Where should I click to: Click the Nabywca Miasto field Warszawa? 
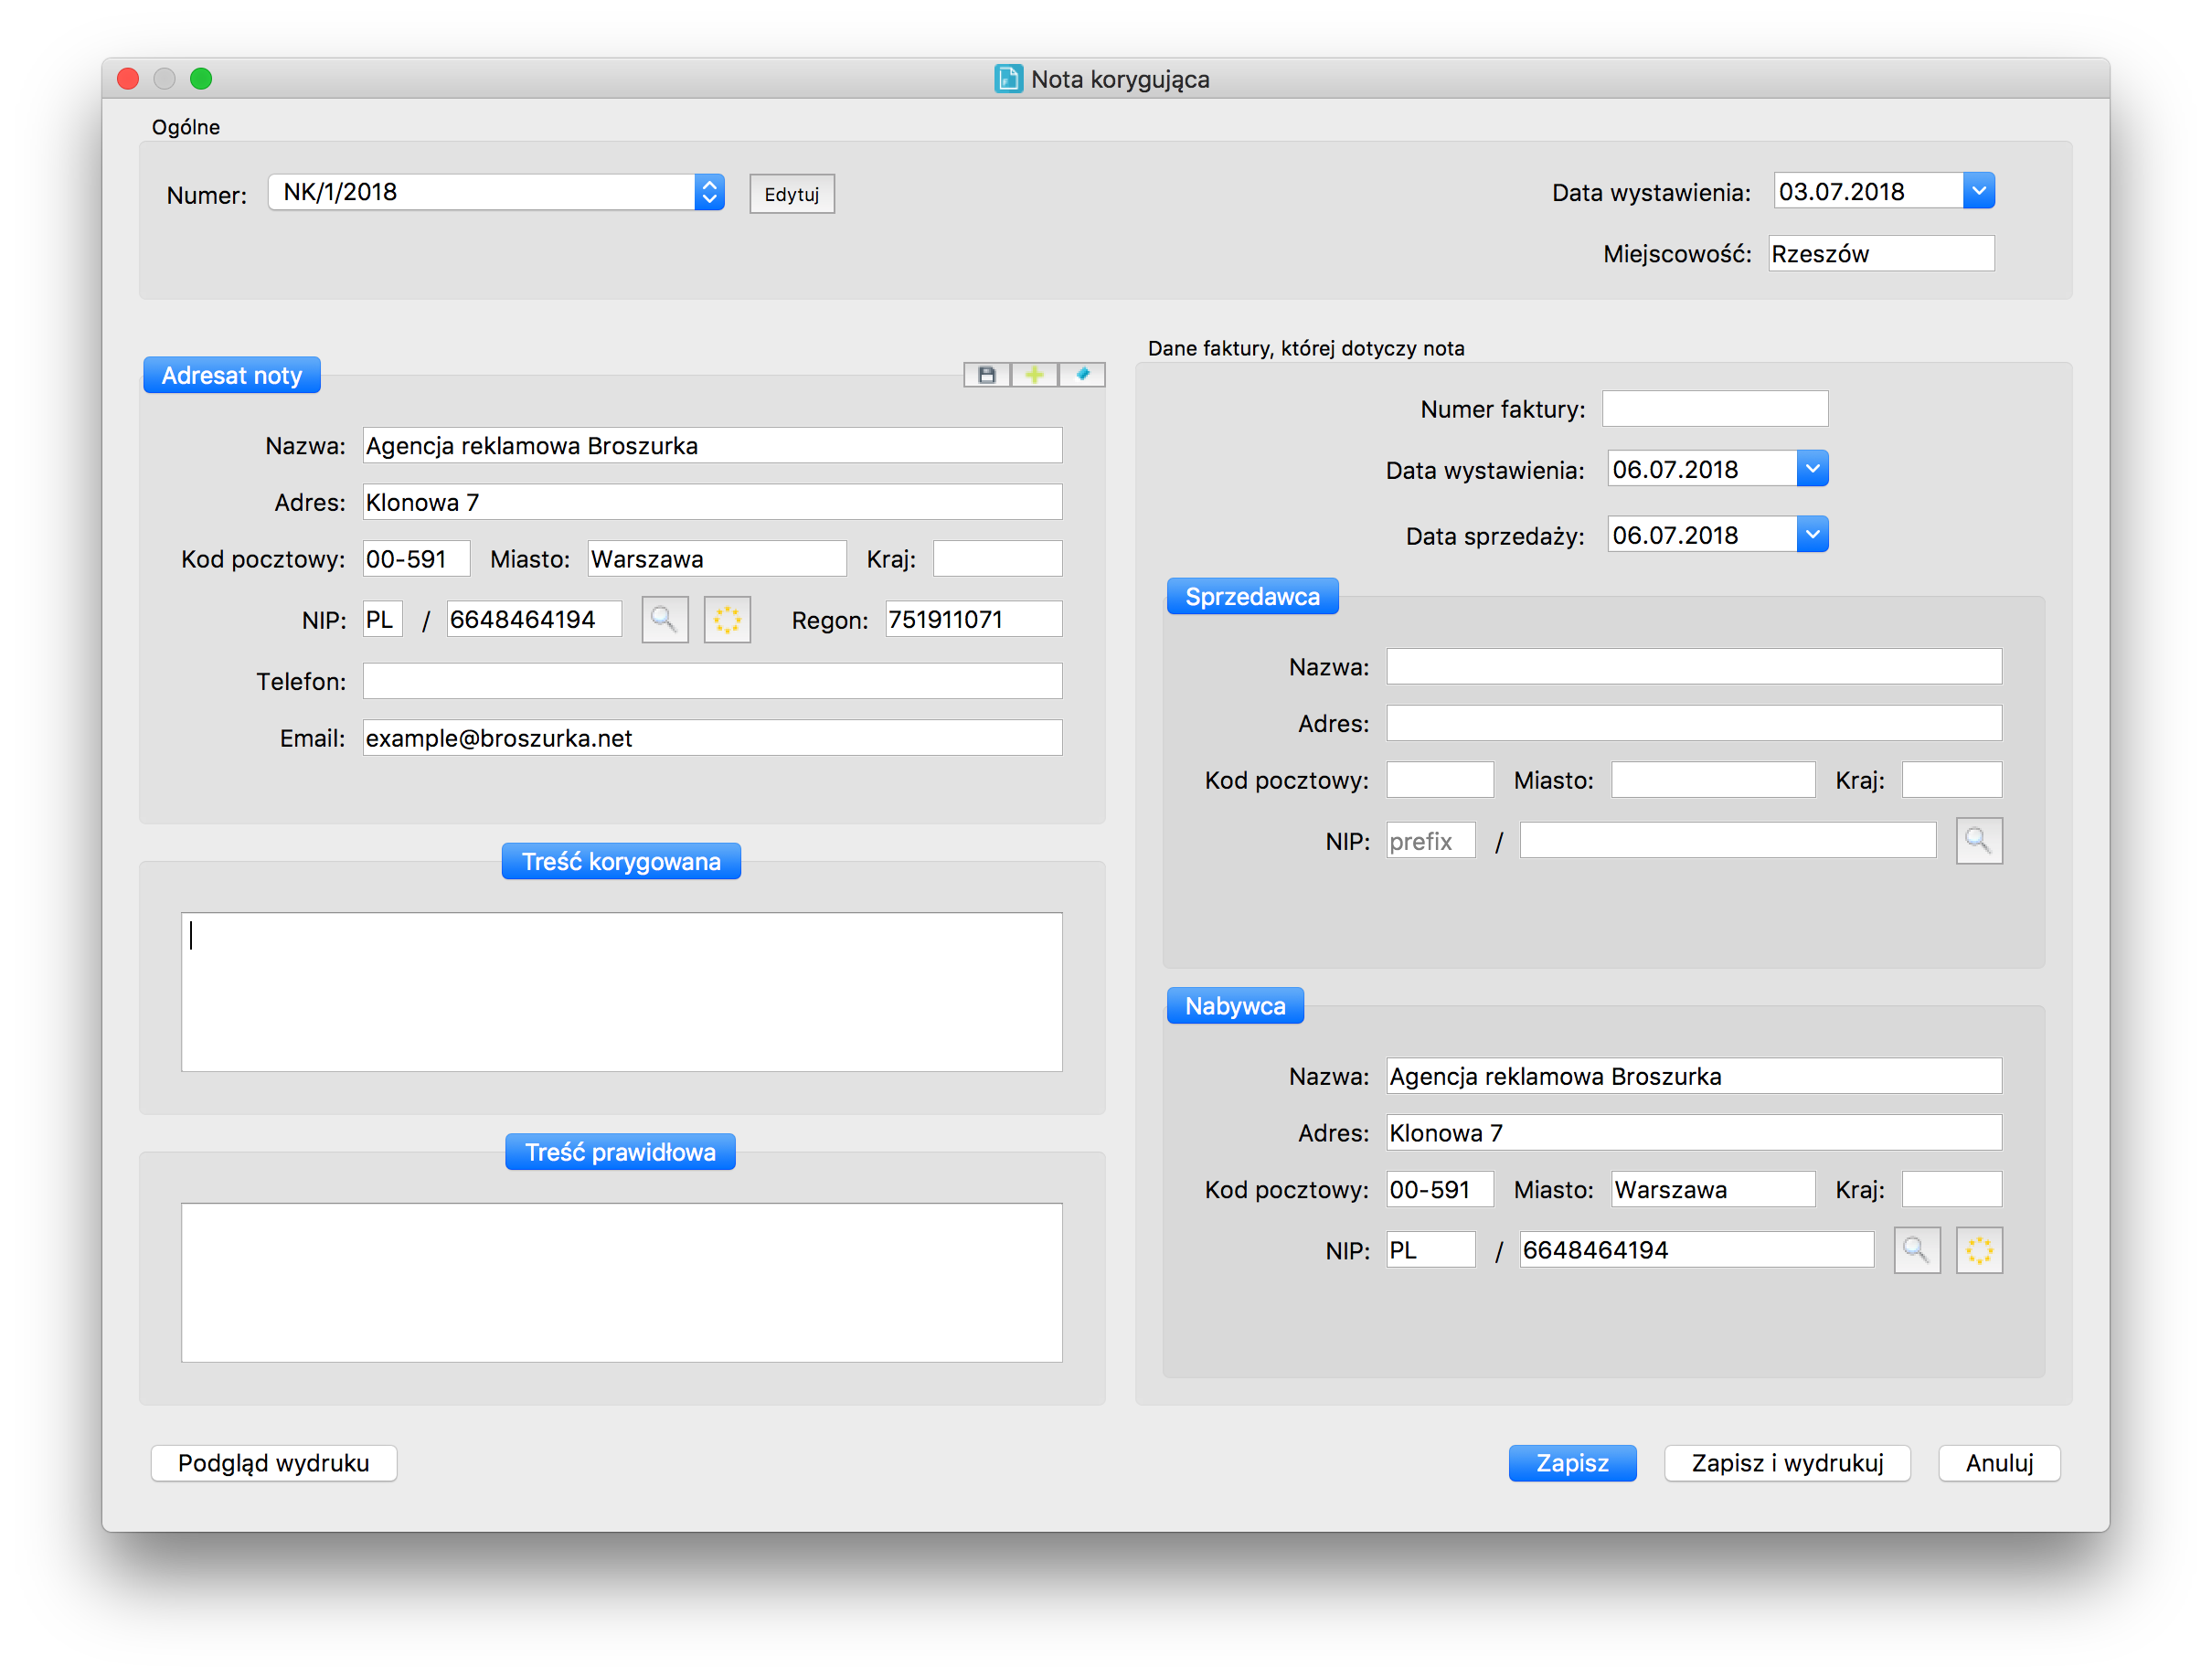tap(1713, 1190)
